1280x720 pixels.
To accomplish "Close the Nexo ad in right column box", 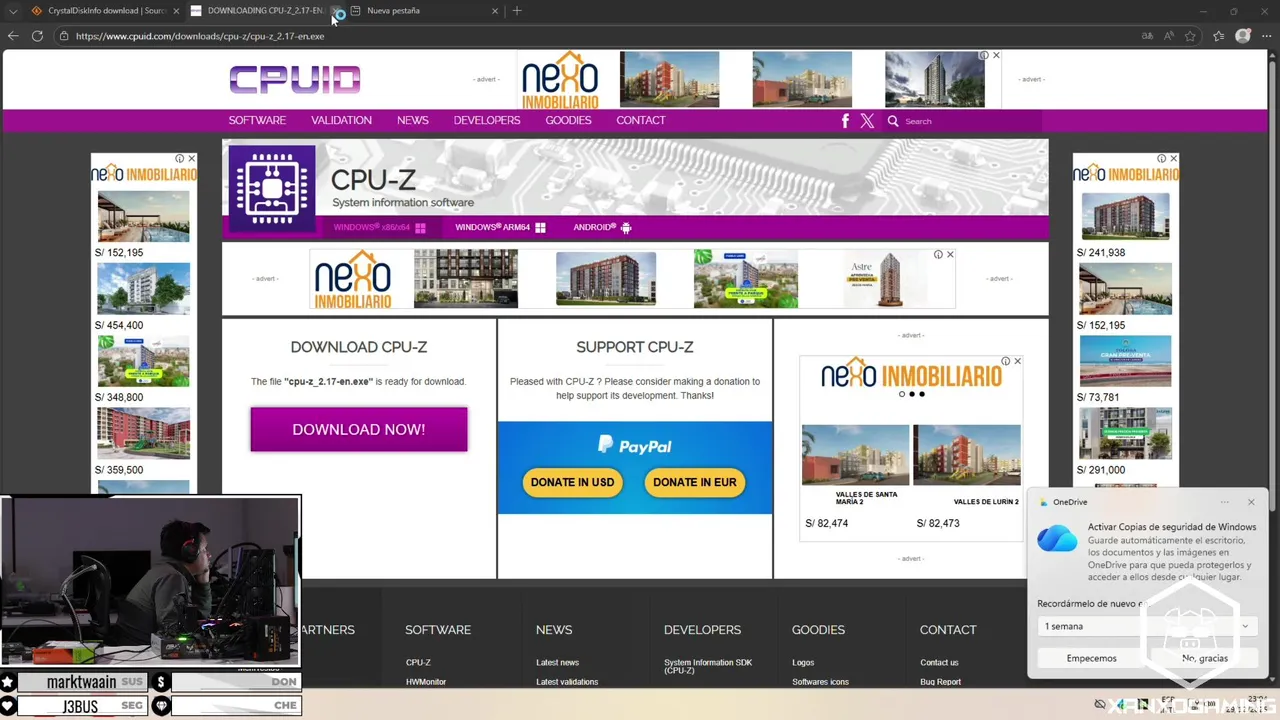I will tap(1018, 361).
